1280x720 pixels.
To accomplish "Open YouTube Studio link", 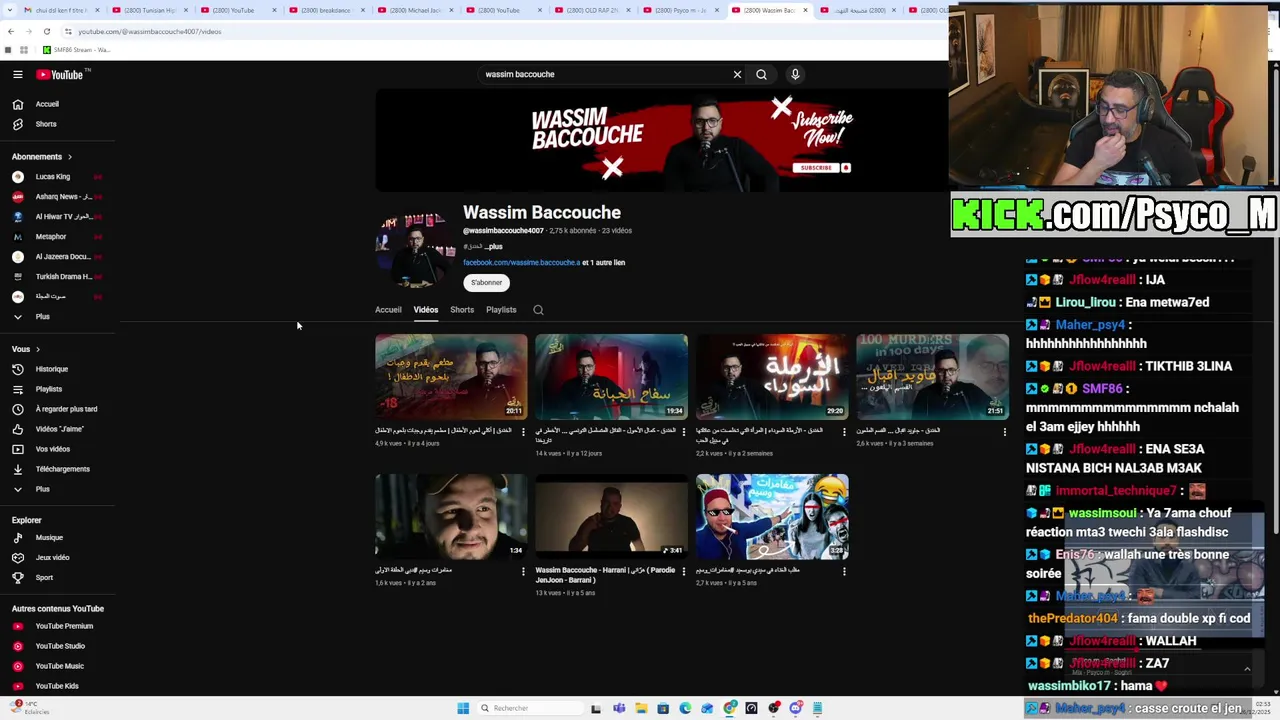I will pyautogui.click(x=58, y=646).
